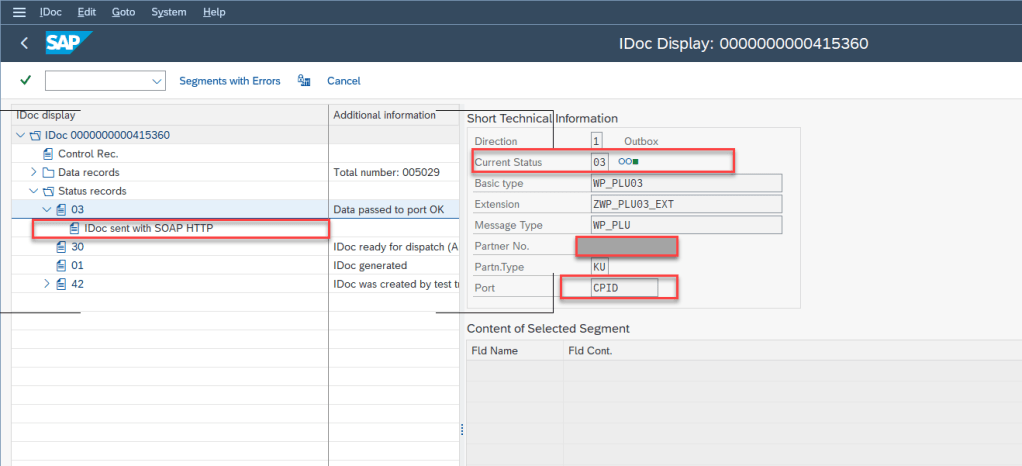The image size is (1022, 466).
Task: Click the icon left of Cancel
Action: point(304,81)
